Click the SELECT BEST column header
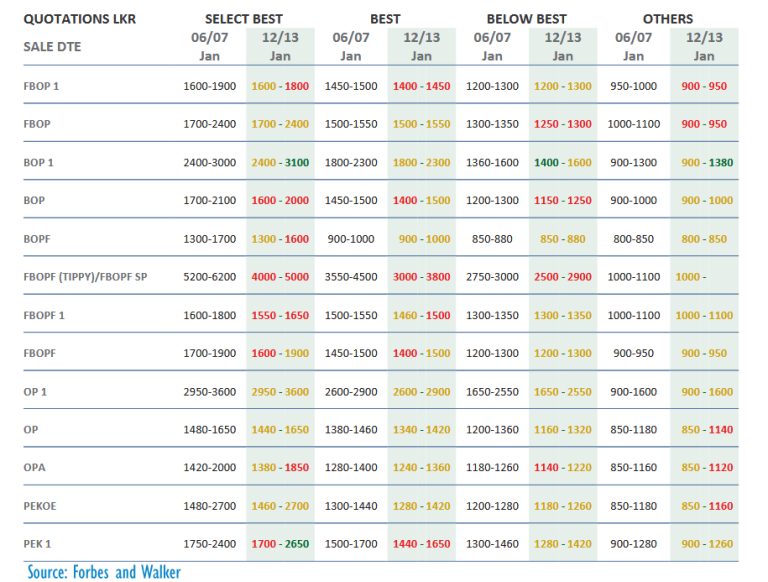 (243, 19)
